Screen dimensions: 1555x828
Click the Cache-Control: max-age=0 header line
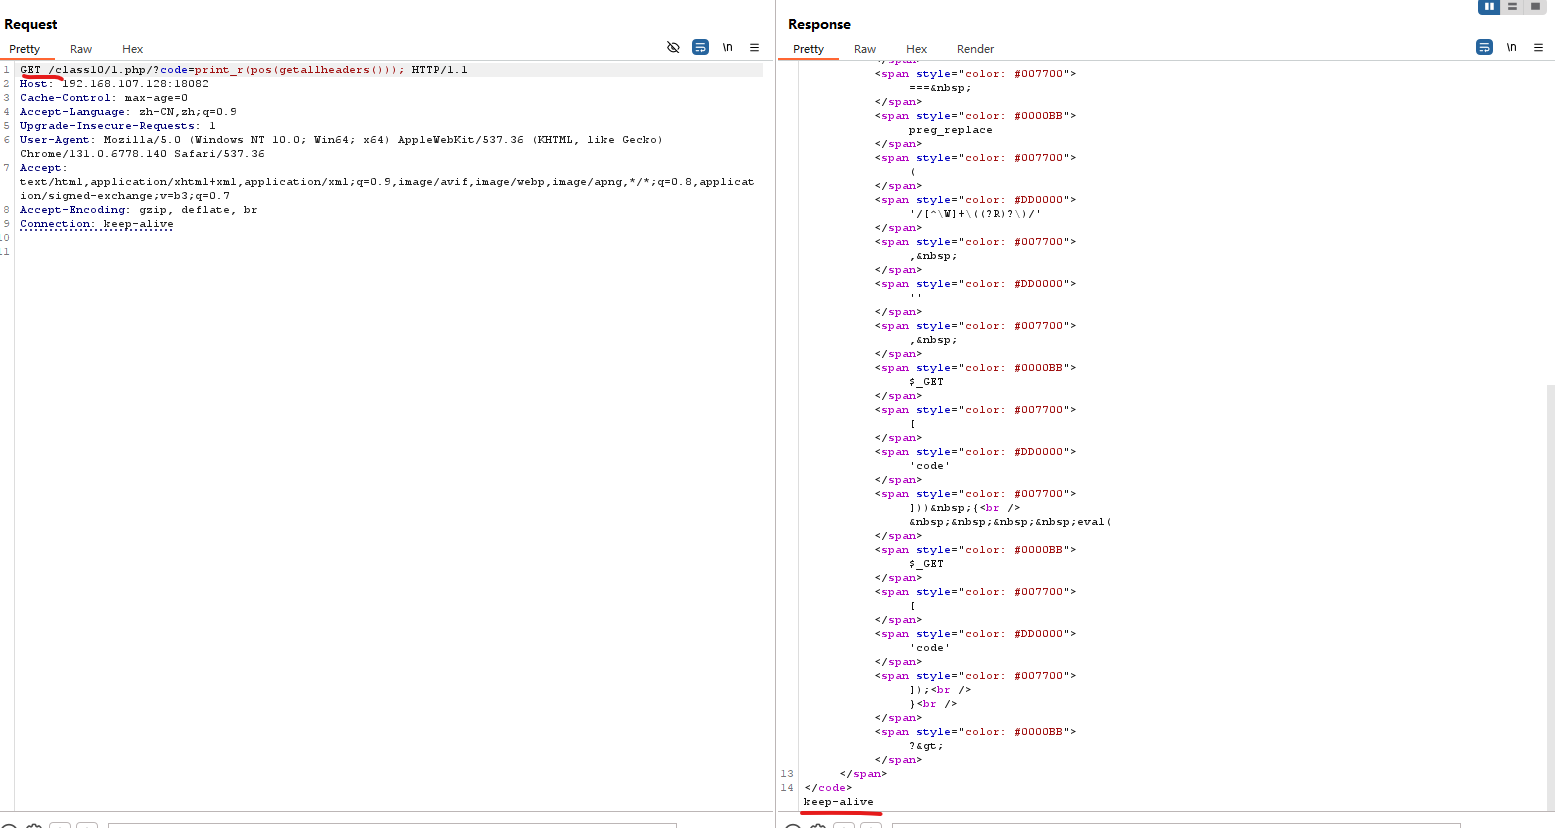[x=104, y=98]
